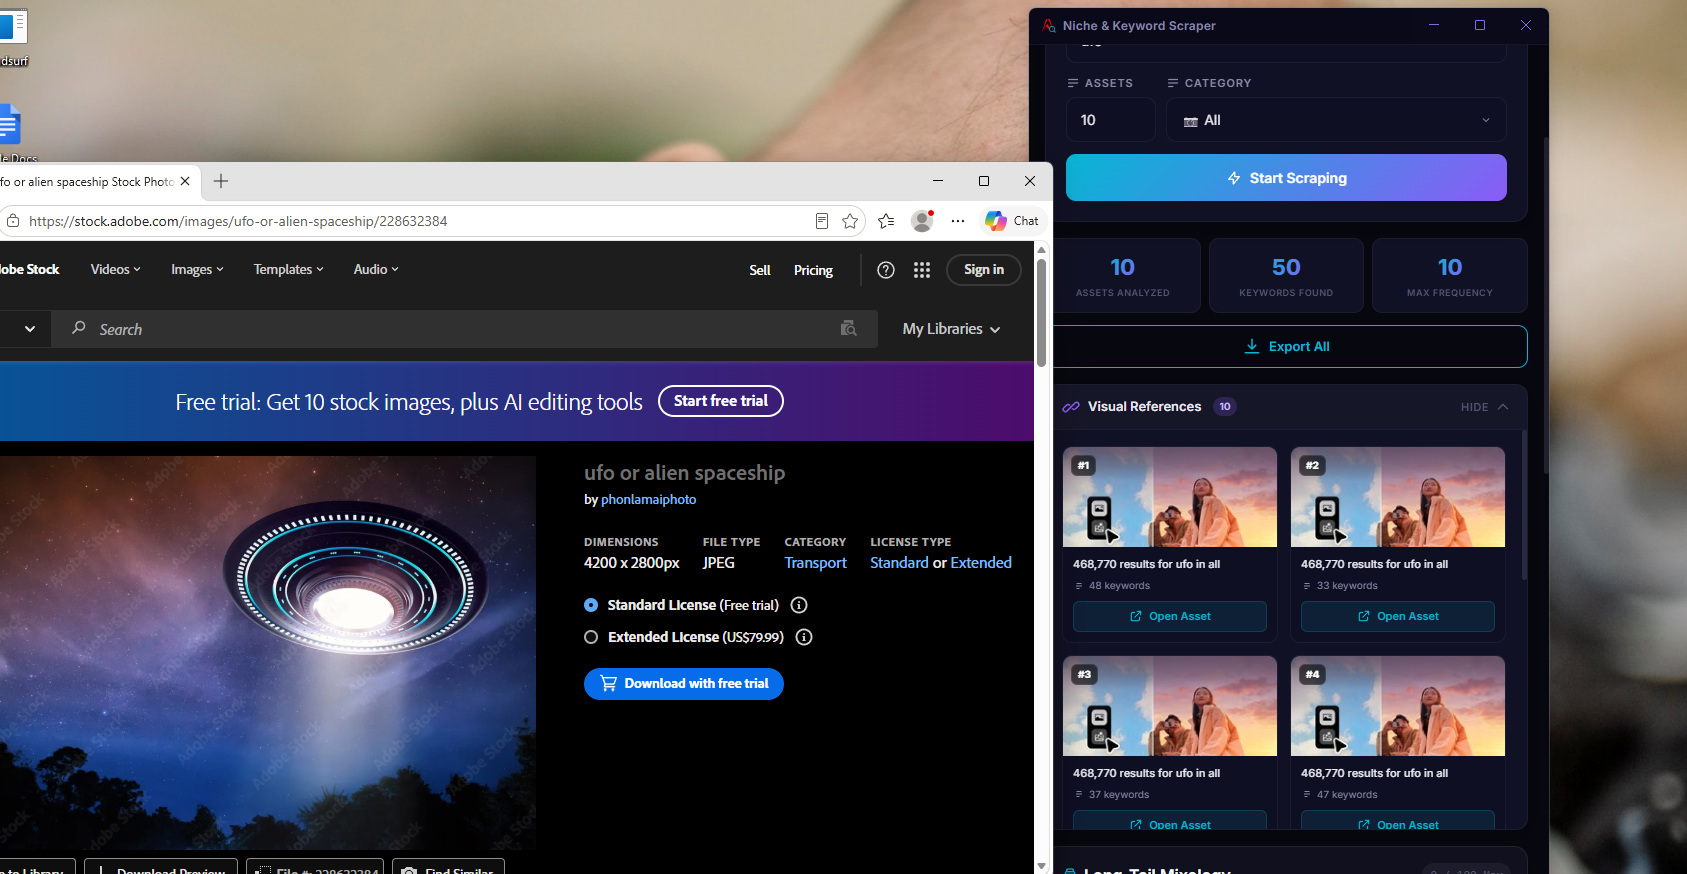The image size is (1687, 874).
Task: Click thumbnail of reference #2
Action: pos(1398,497)
